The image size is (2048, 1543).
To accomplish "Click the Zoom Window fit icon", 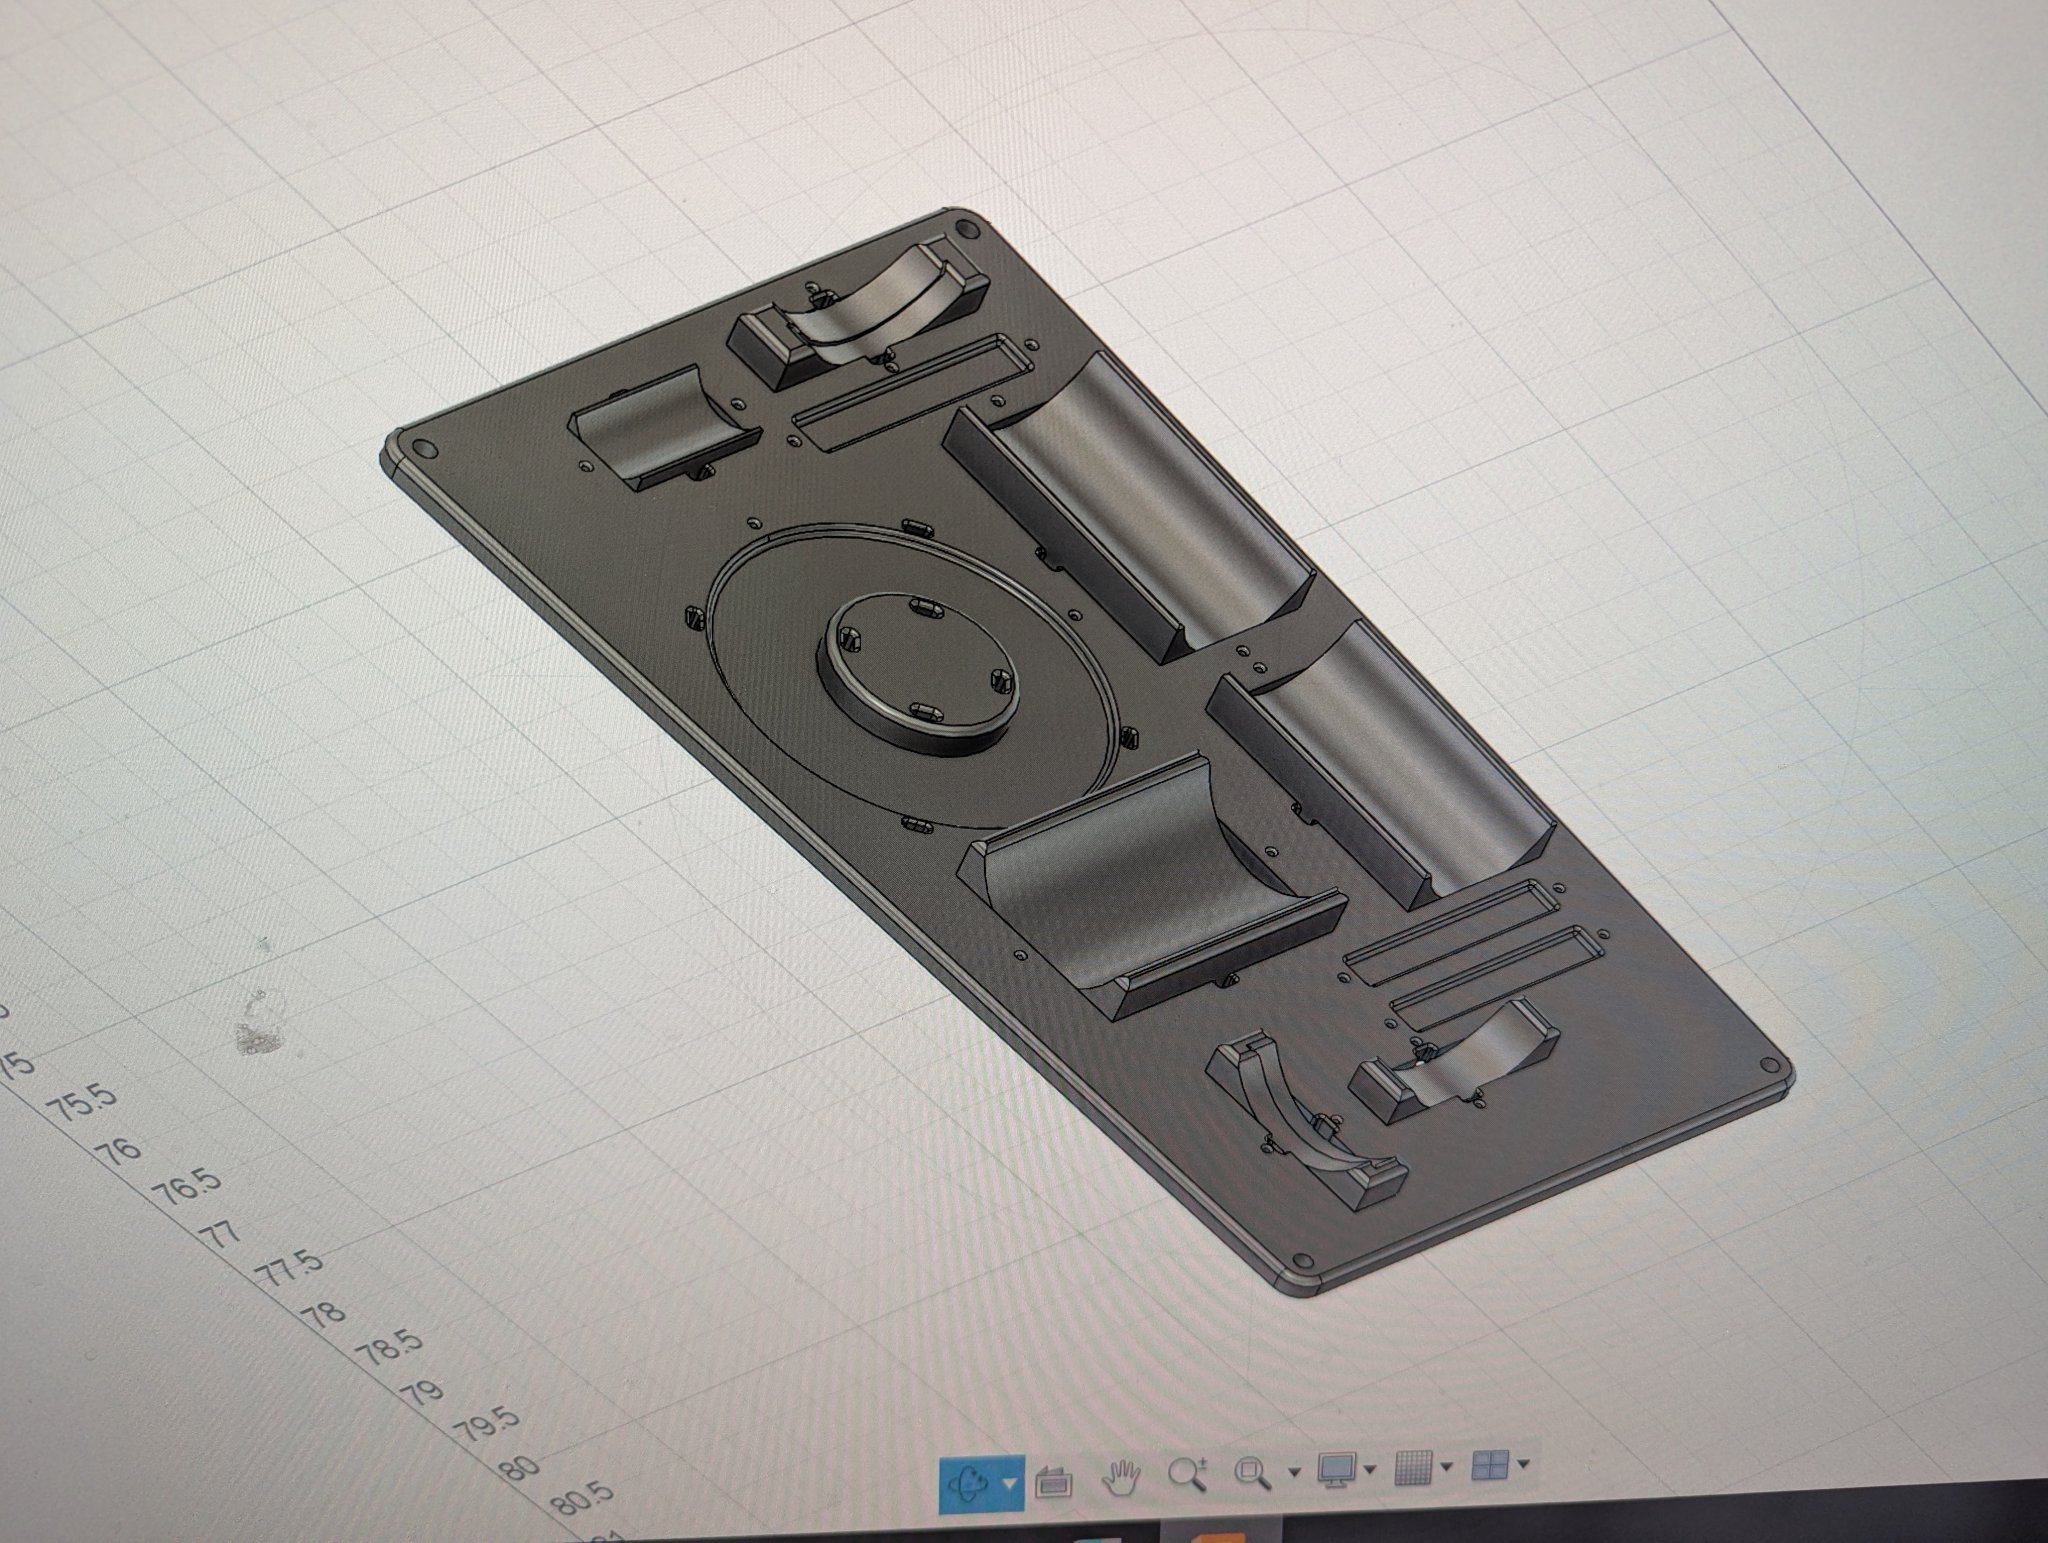I will click(x=1252, y=1472).
